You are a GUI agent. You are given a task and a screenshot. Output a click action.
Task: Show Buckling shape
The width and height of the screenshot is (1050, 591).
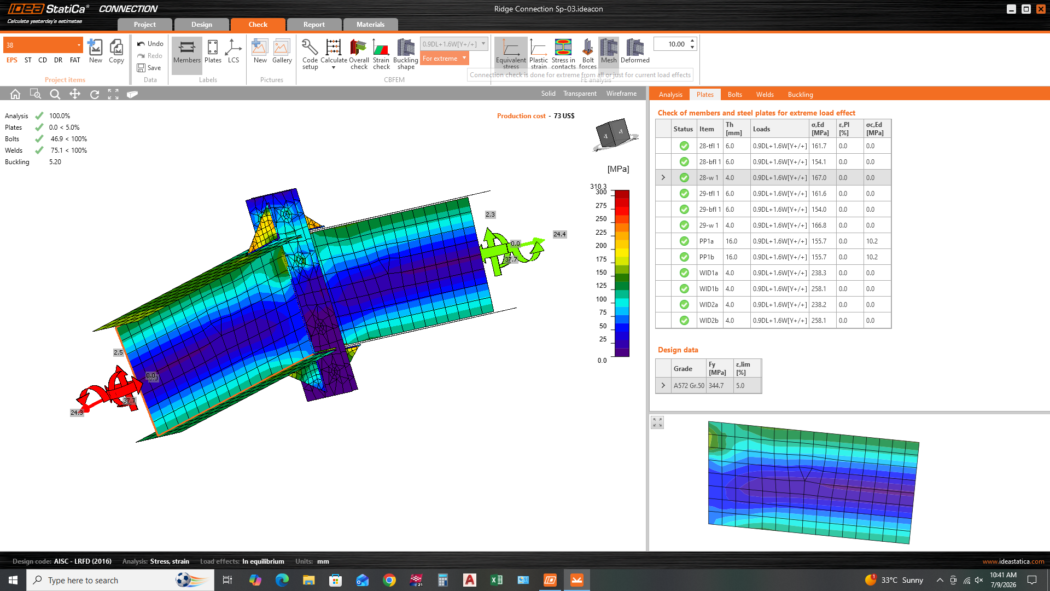point(406,54)
